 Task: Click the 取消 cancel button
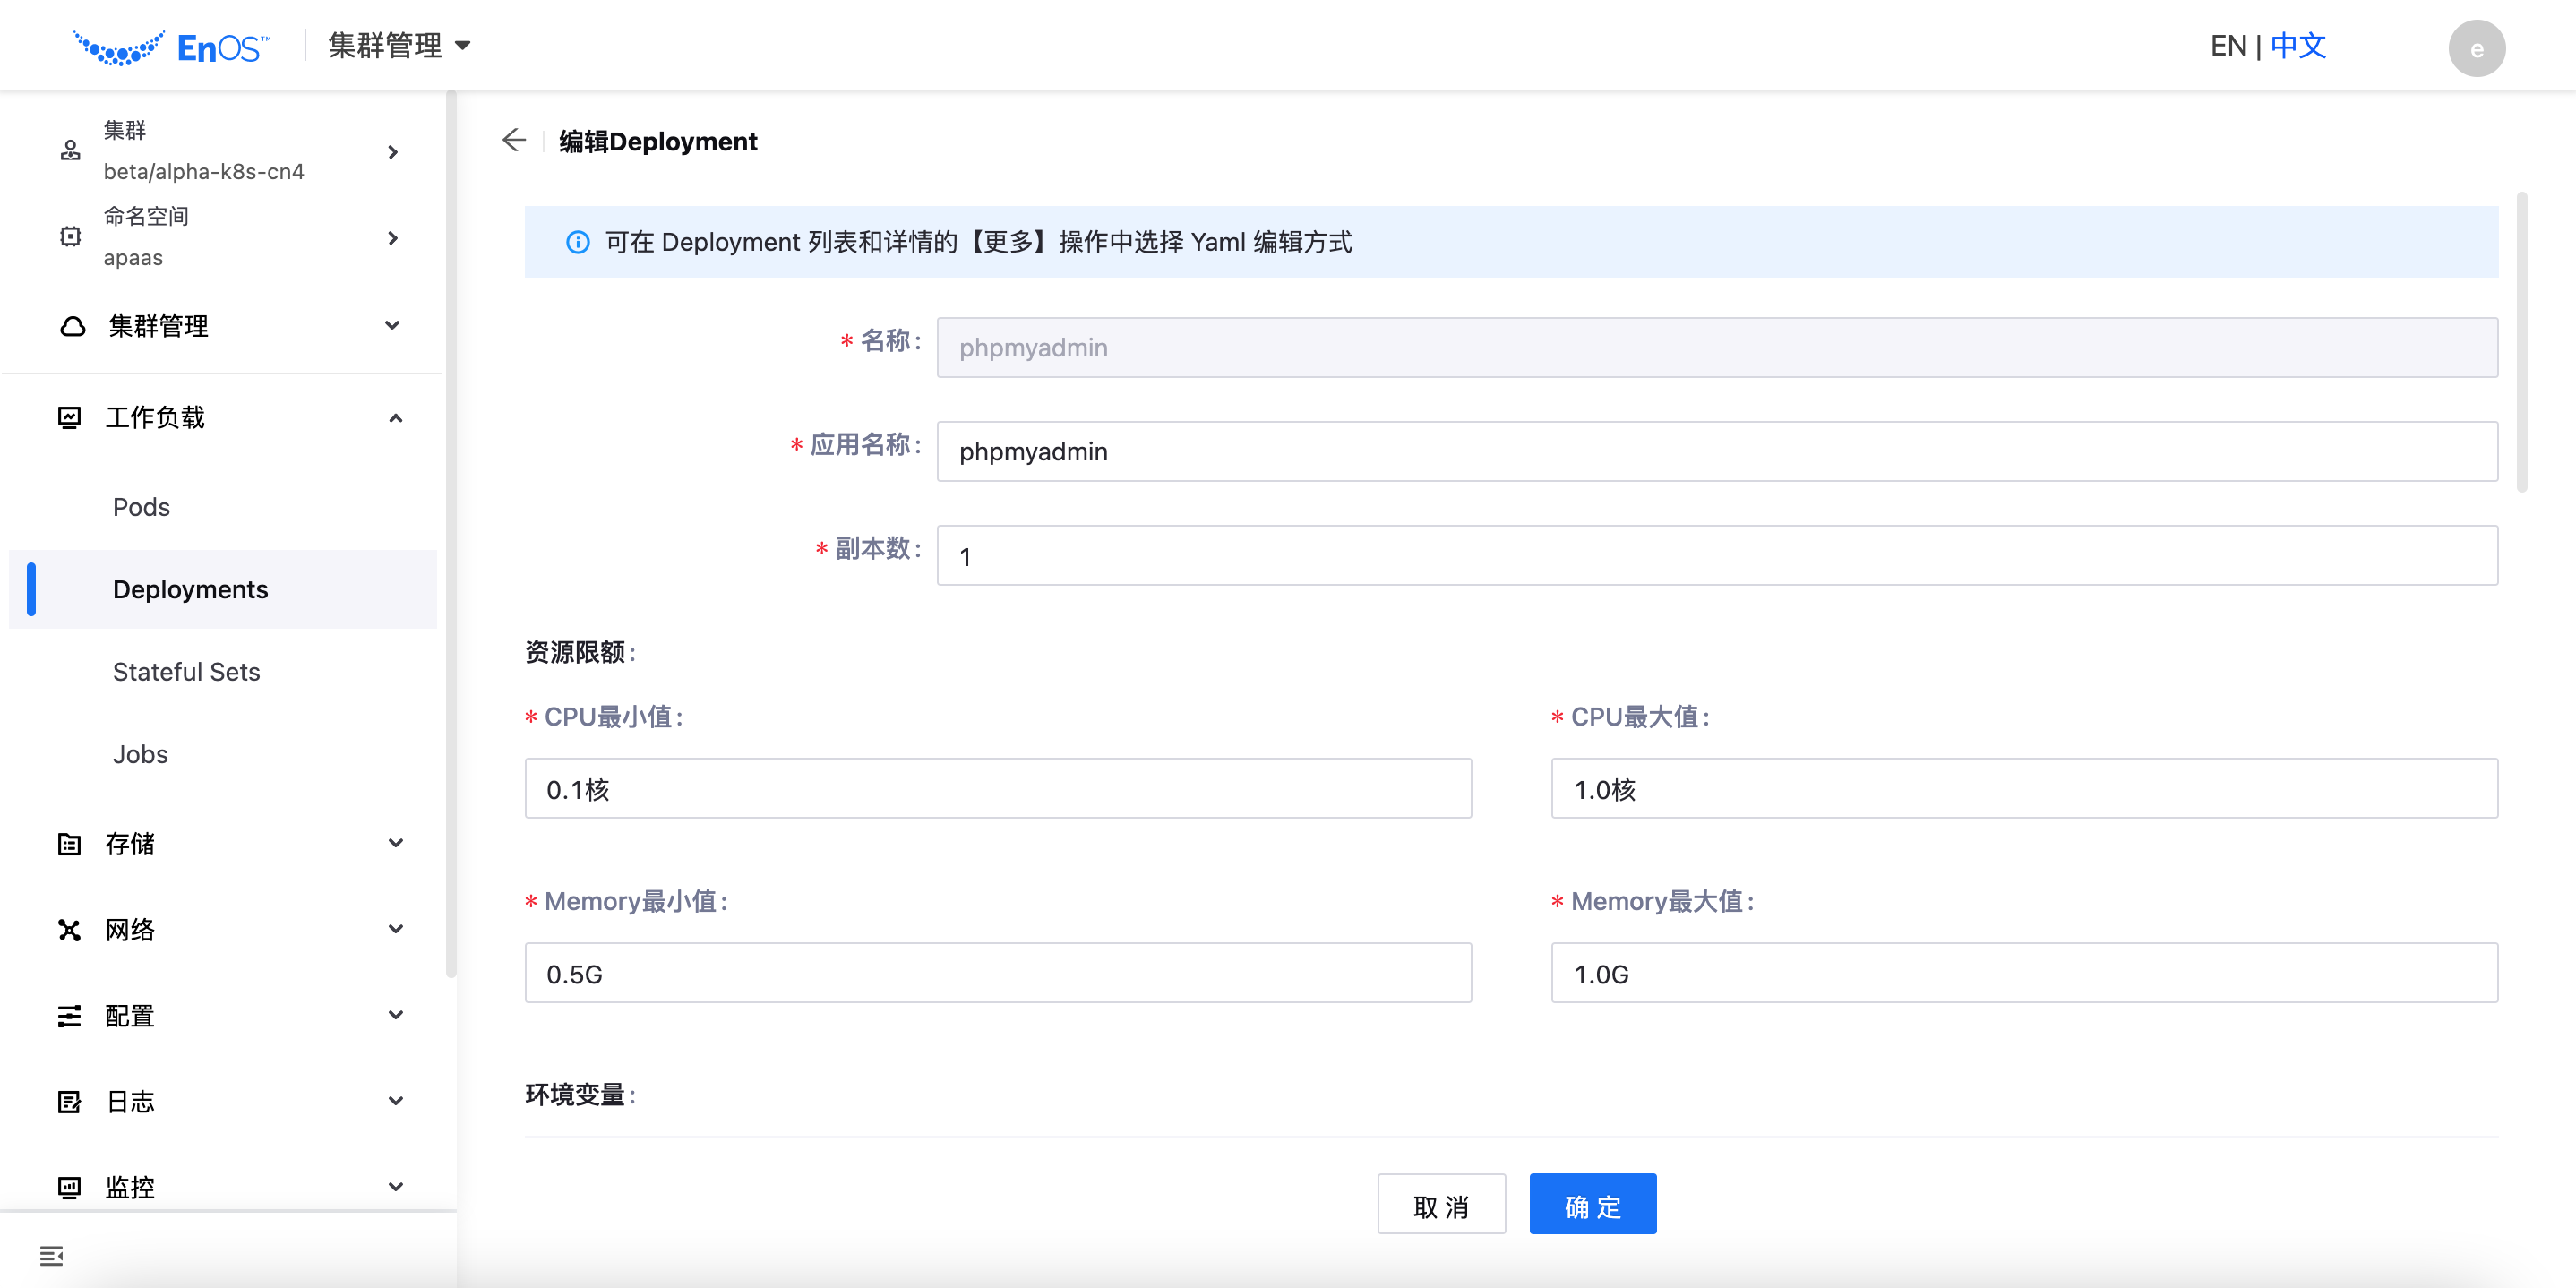[x=1440, y=1205]
